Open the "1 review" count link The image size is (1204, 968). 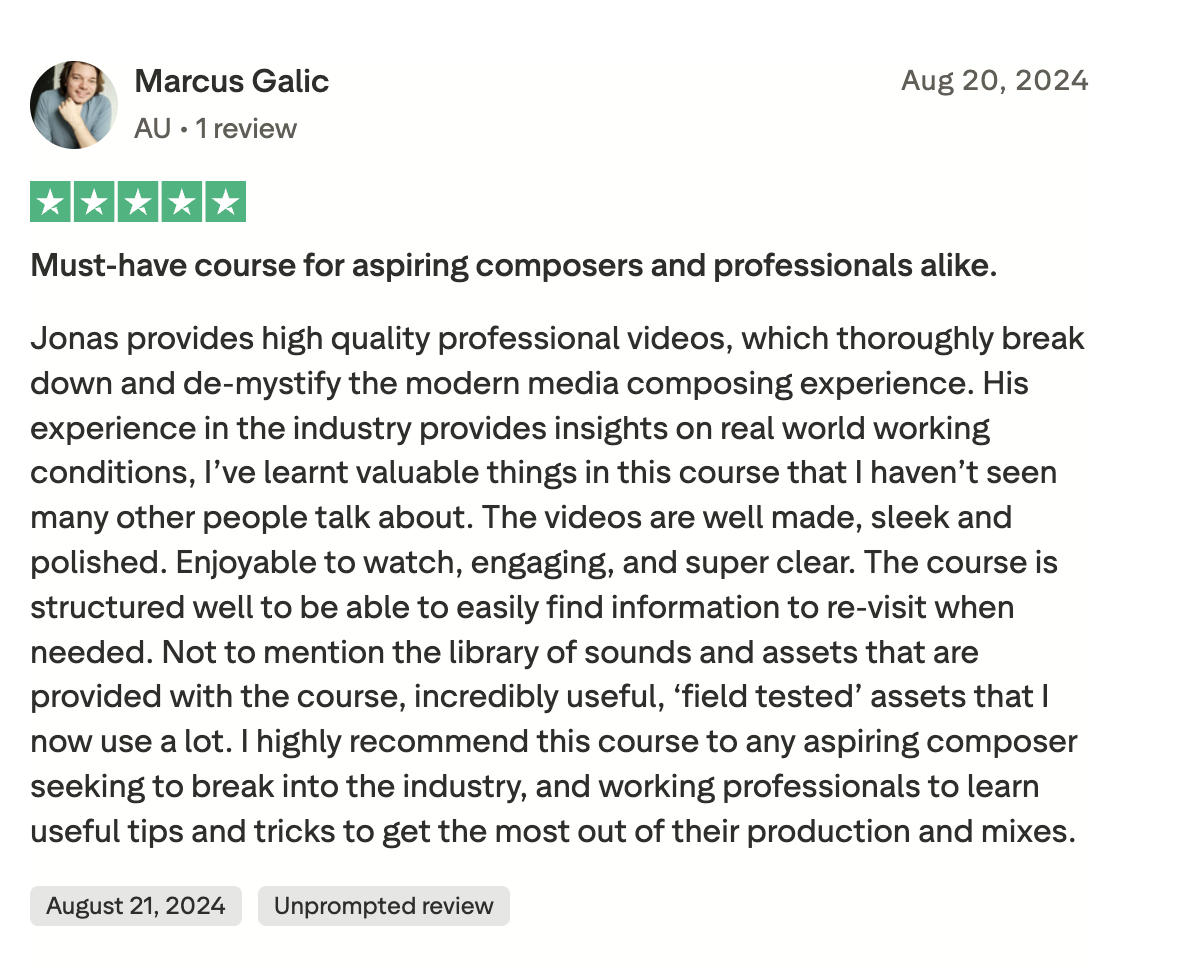(246, 129)
